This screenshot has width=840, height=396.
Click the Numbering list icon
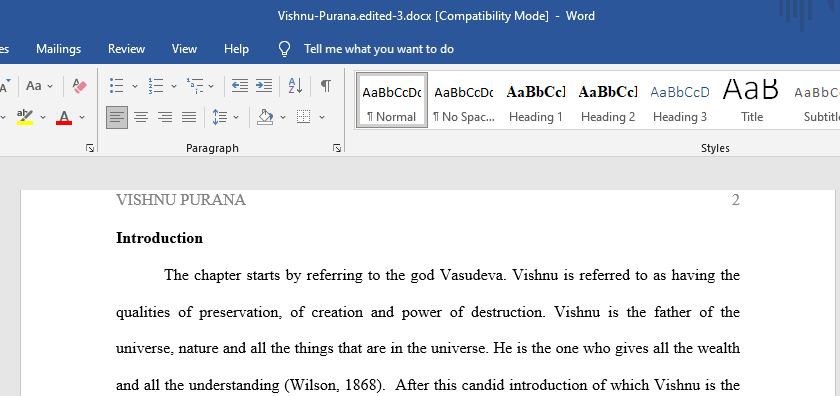[156, 86]
